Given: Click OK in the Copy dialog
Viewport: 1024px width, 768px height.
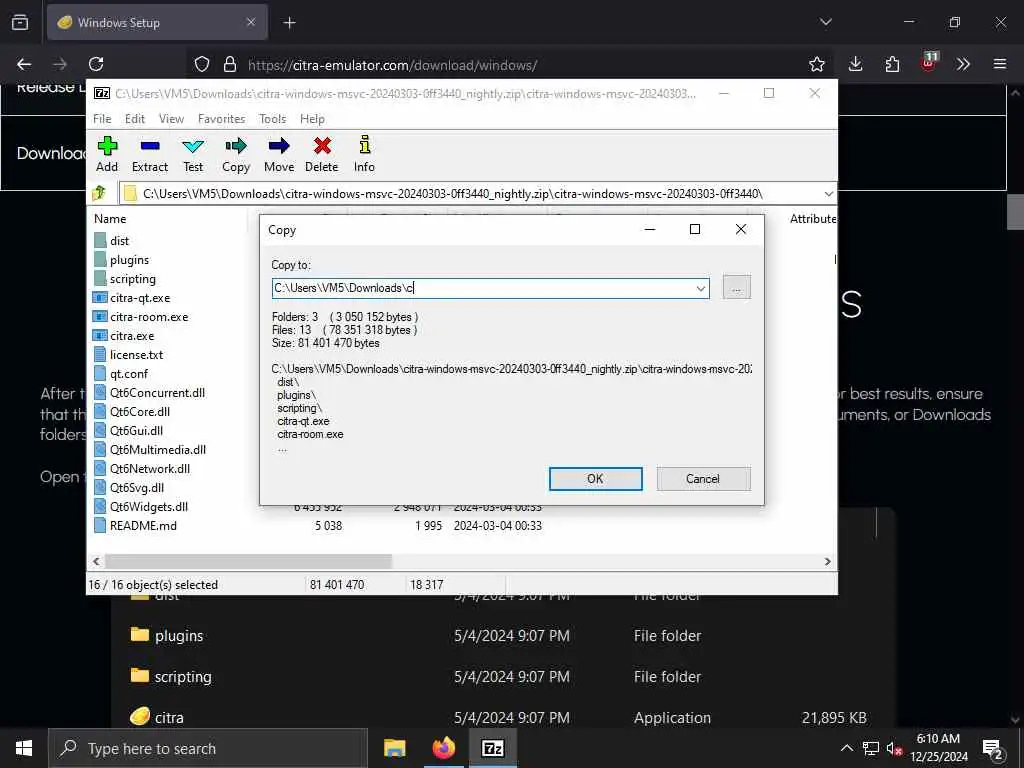Looking at the screenshot, I should 596,479.
